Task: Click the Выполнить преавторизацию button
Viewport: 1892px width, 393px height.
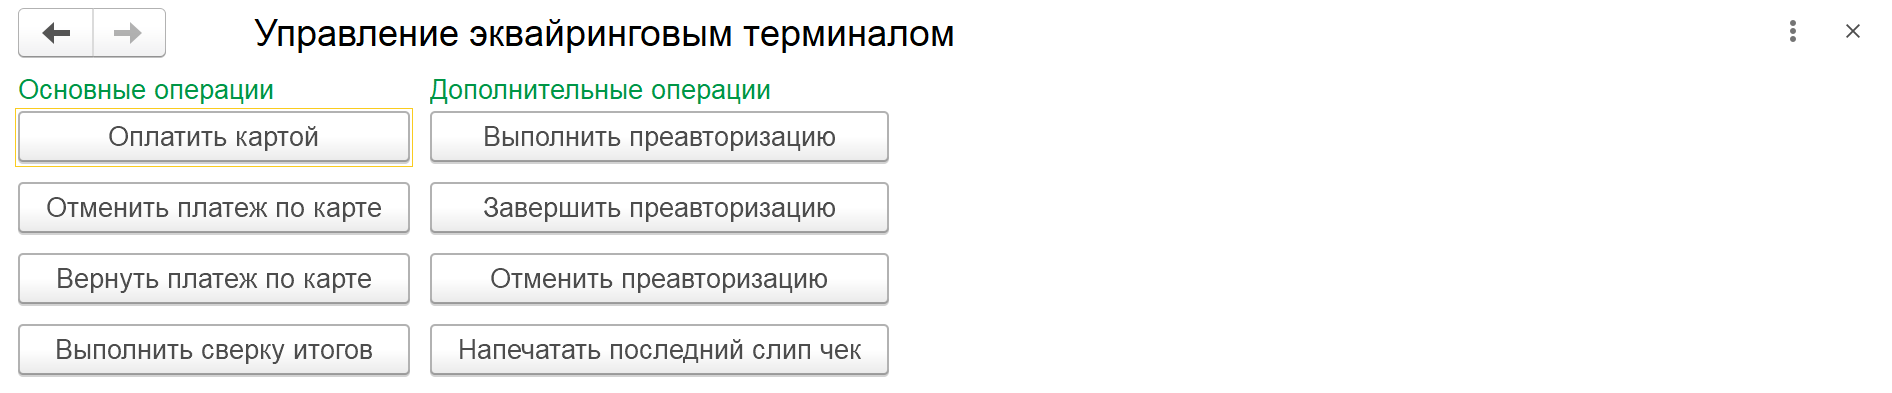Action: pyautogui.click(x=659, y=137)
